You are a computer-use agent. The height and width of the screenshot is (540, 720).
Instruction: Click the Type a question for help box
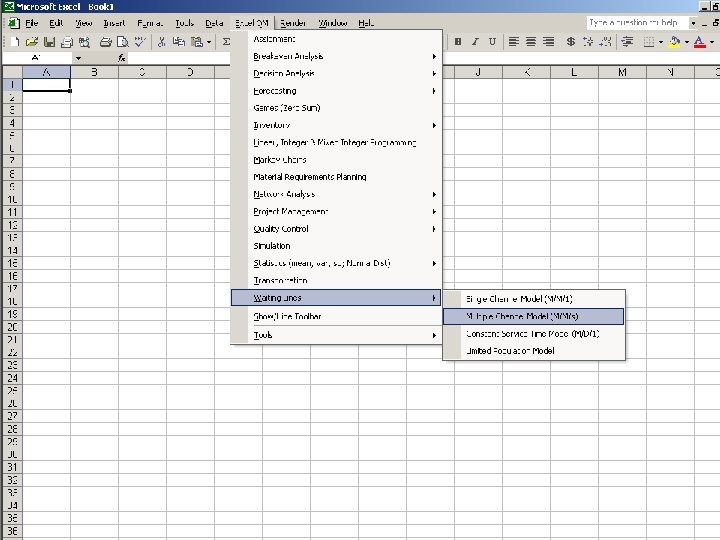637,22
